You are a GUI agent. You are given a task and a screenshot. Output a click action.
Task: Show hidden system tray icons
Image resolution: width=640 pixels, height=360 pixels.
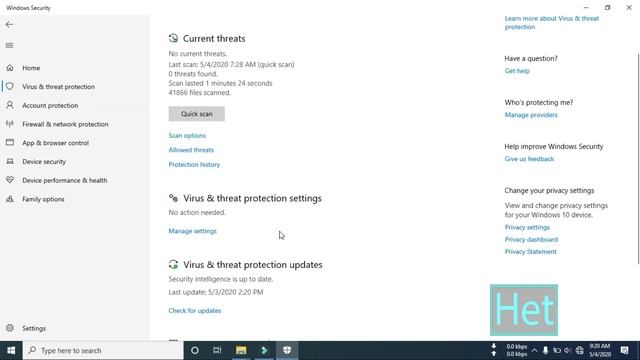tap(534, 350)
